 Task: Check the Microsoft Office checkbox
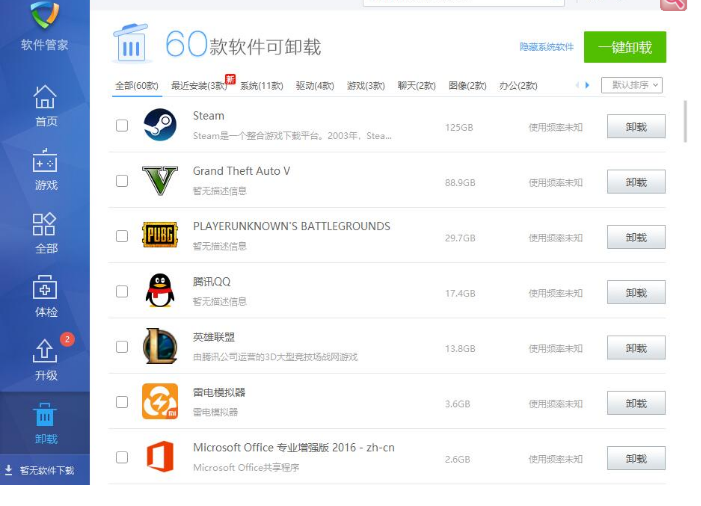pos(122,457)
